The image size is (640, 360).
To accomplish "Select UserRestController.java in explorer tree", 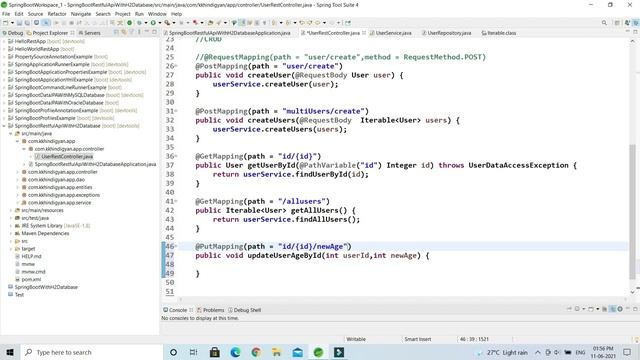I will [x=64, y=156].
